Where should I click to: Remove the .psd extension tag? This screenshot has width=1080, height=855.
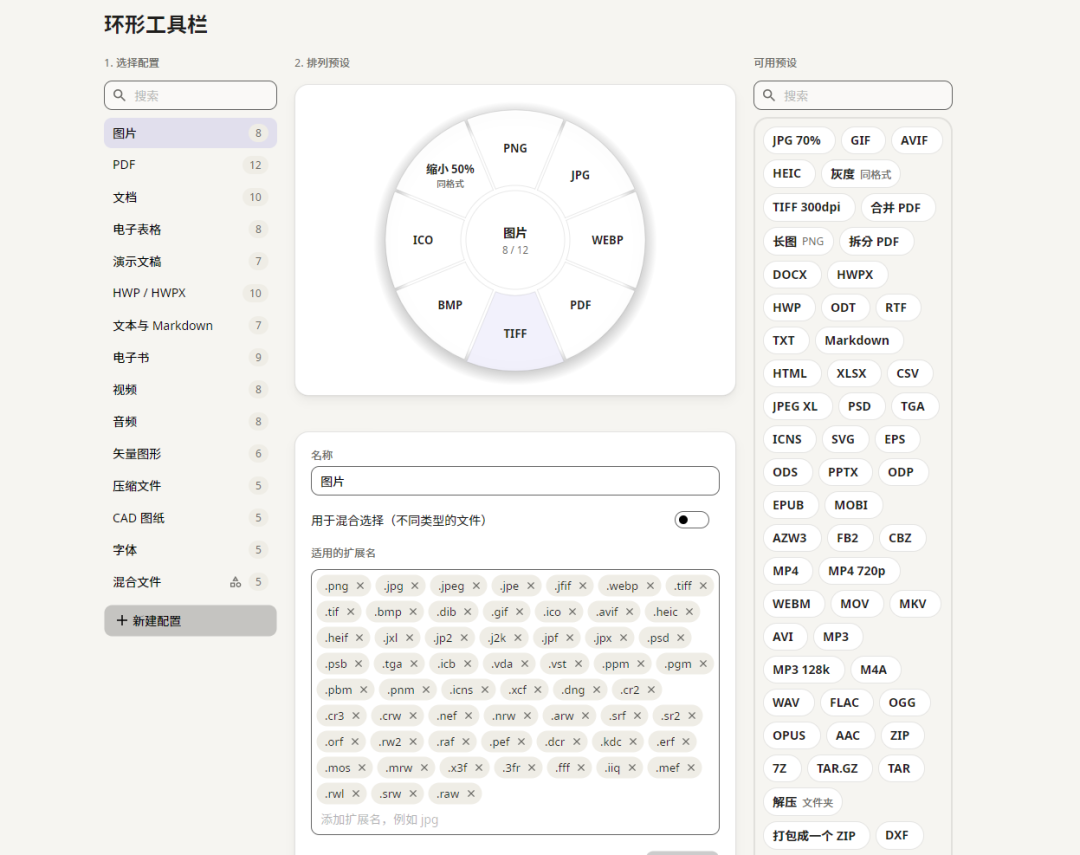681,638
